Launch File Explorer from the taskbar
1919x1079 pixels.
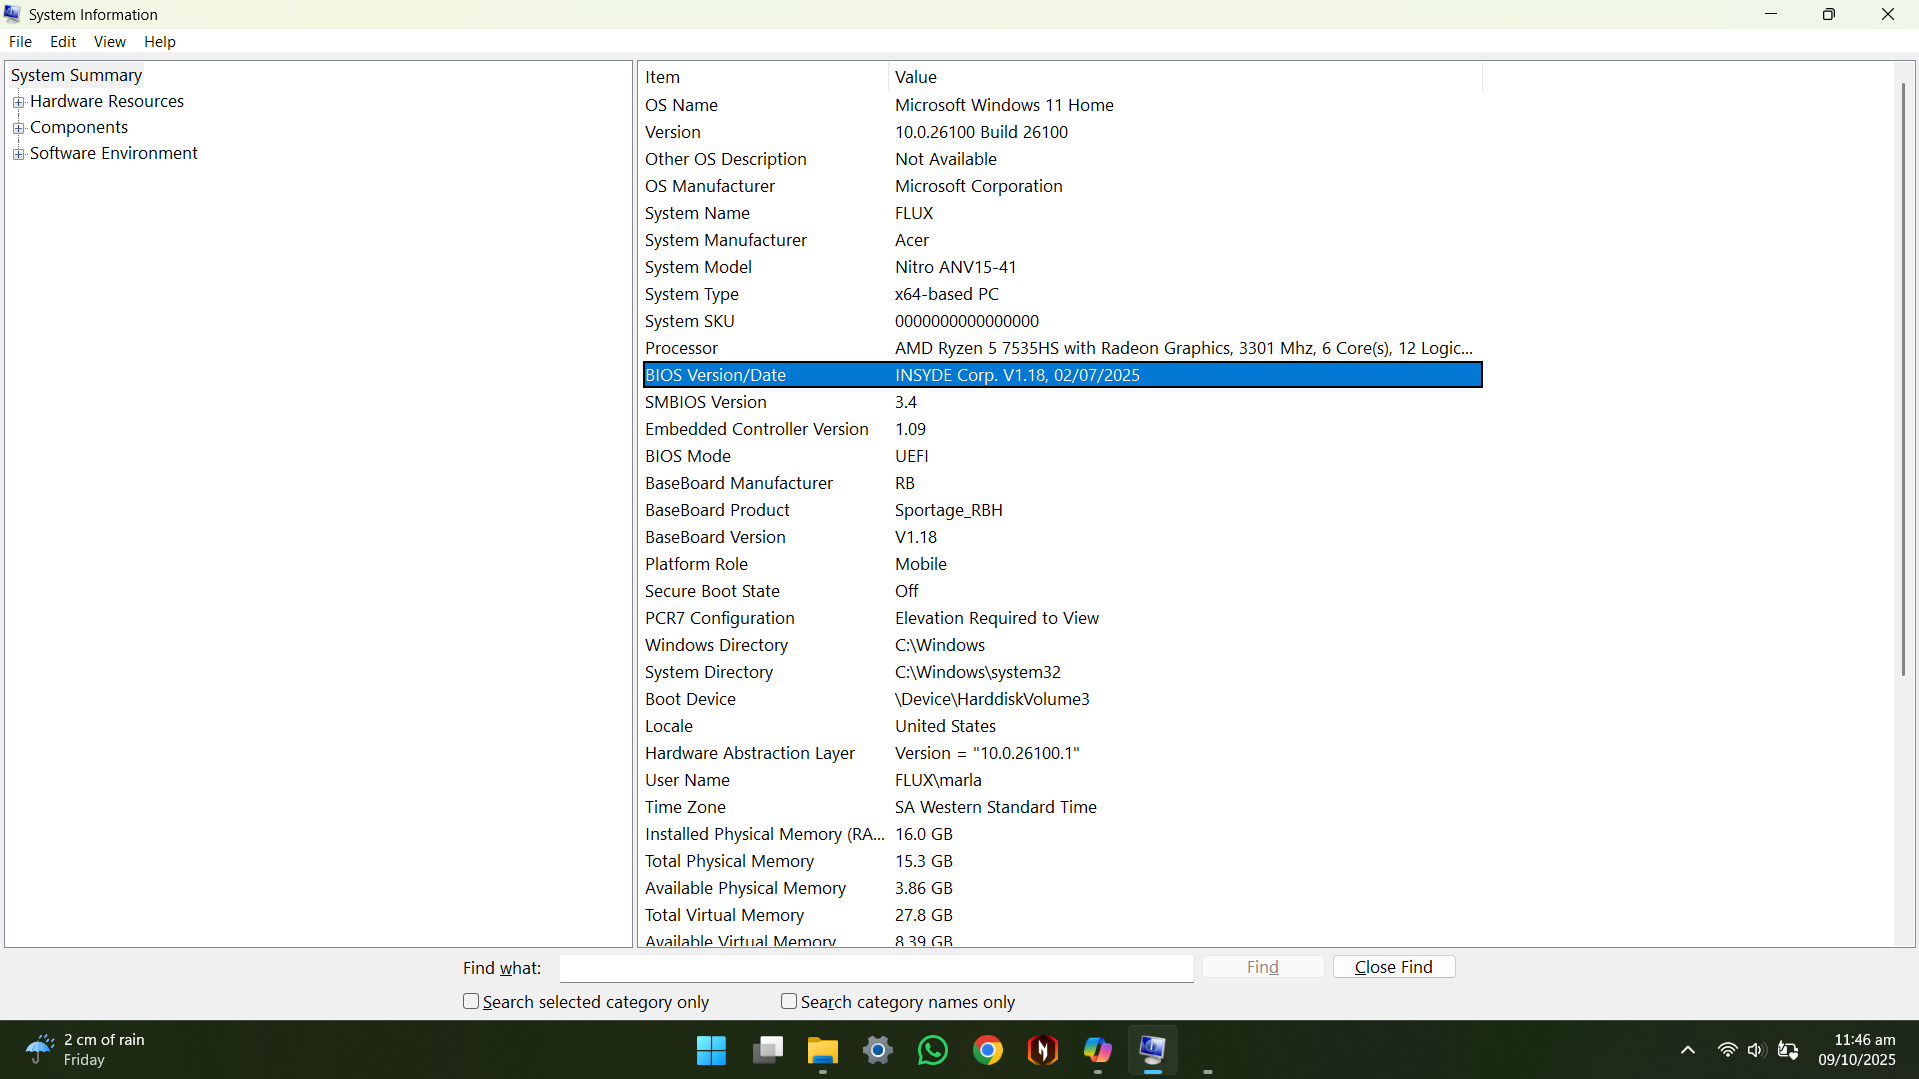tap(823, 1050)
